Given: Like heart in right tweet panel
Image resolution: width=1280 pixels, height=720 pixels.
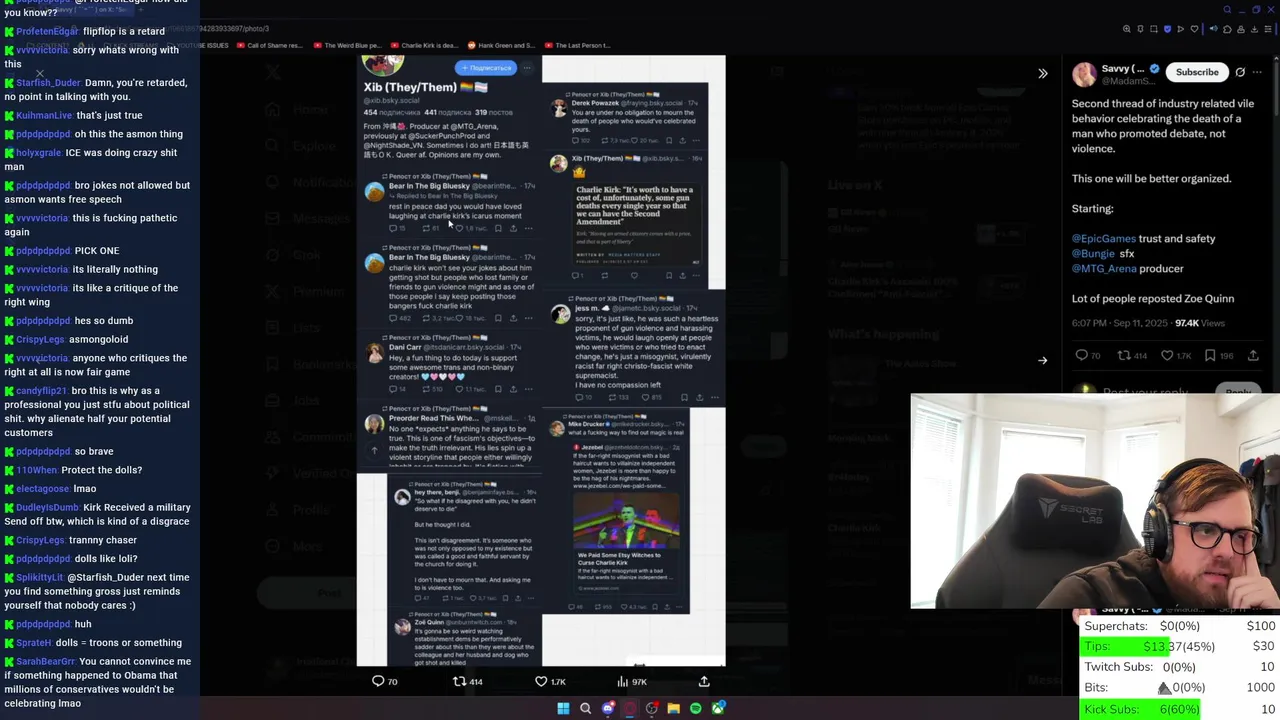Looking at the screenshot, I should [1167, 355].
